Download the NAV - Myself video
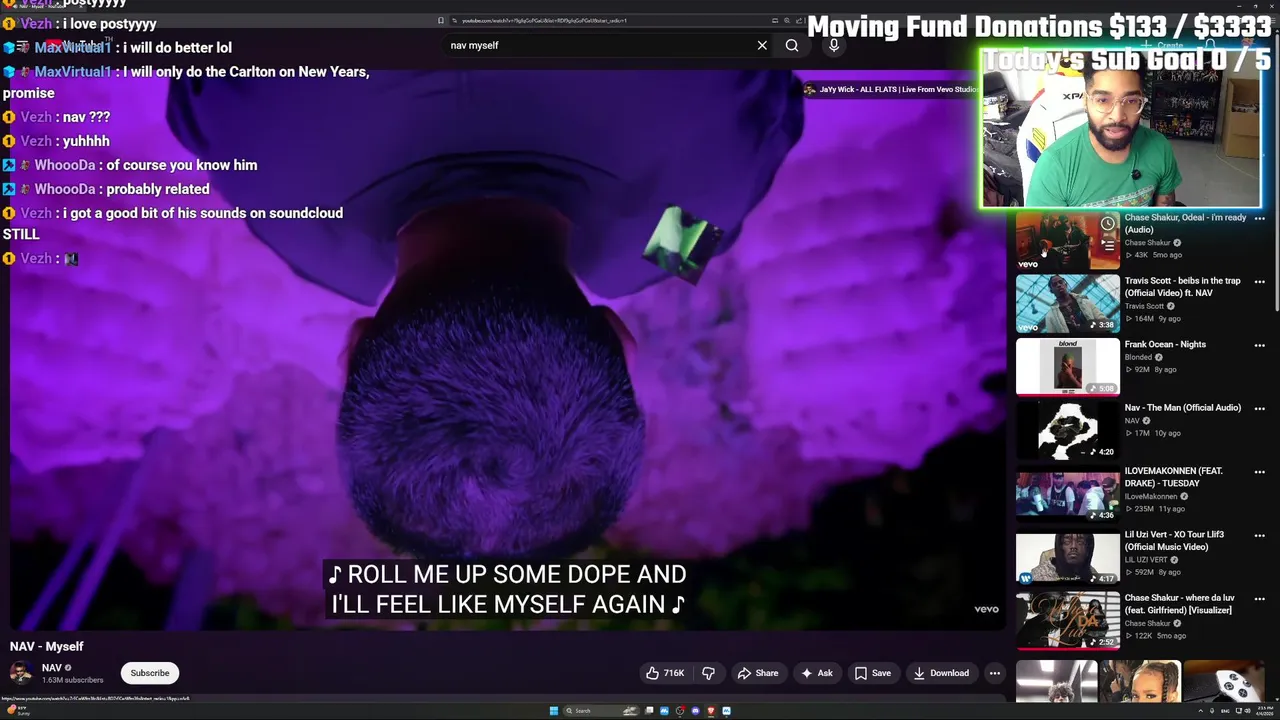 point(941,673)
